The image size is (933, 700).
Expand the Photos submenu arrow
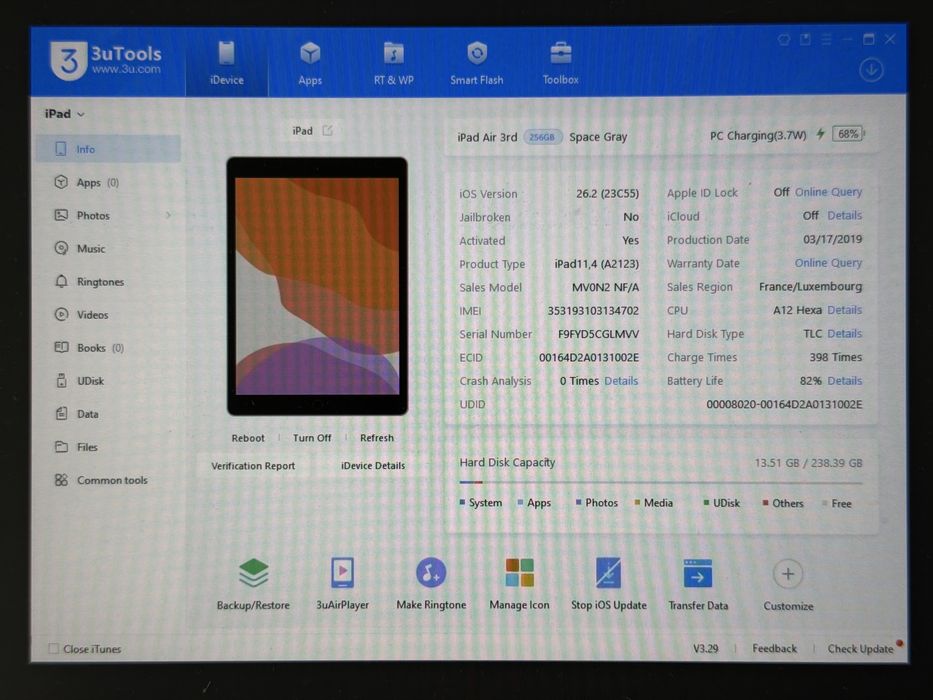[x=168, y=215]
